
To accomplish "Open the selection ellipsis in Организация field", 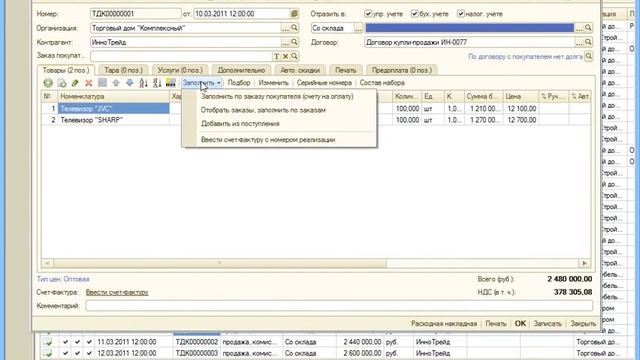I will (285, 28).
